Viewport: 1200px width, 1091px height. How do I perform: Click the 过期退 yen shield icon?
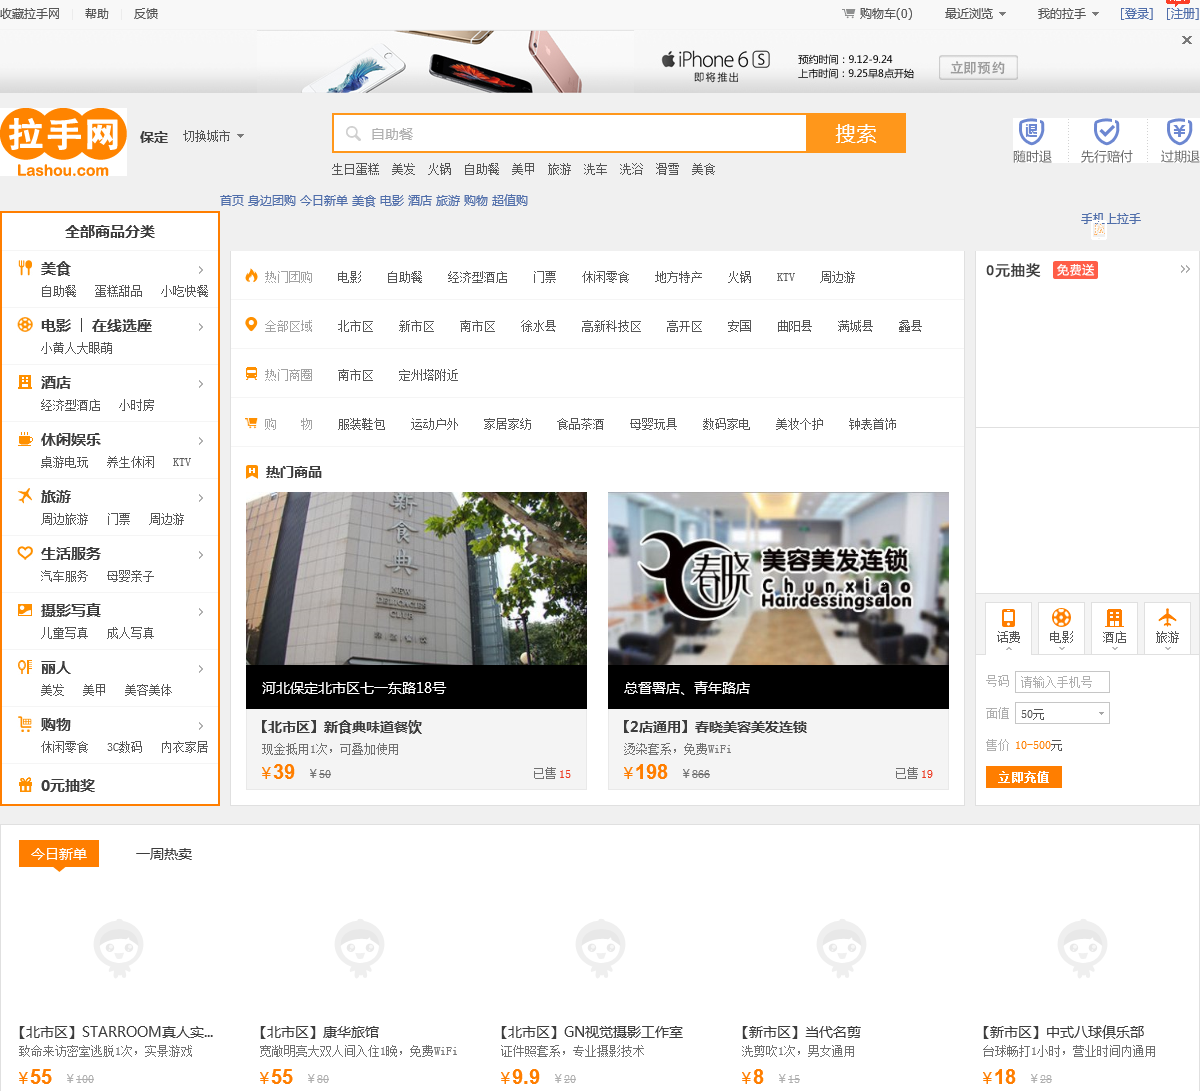coord(1180,131)
